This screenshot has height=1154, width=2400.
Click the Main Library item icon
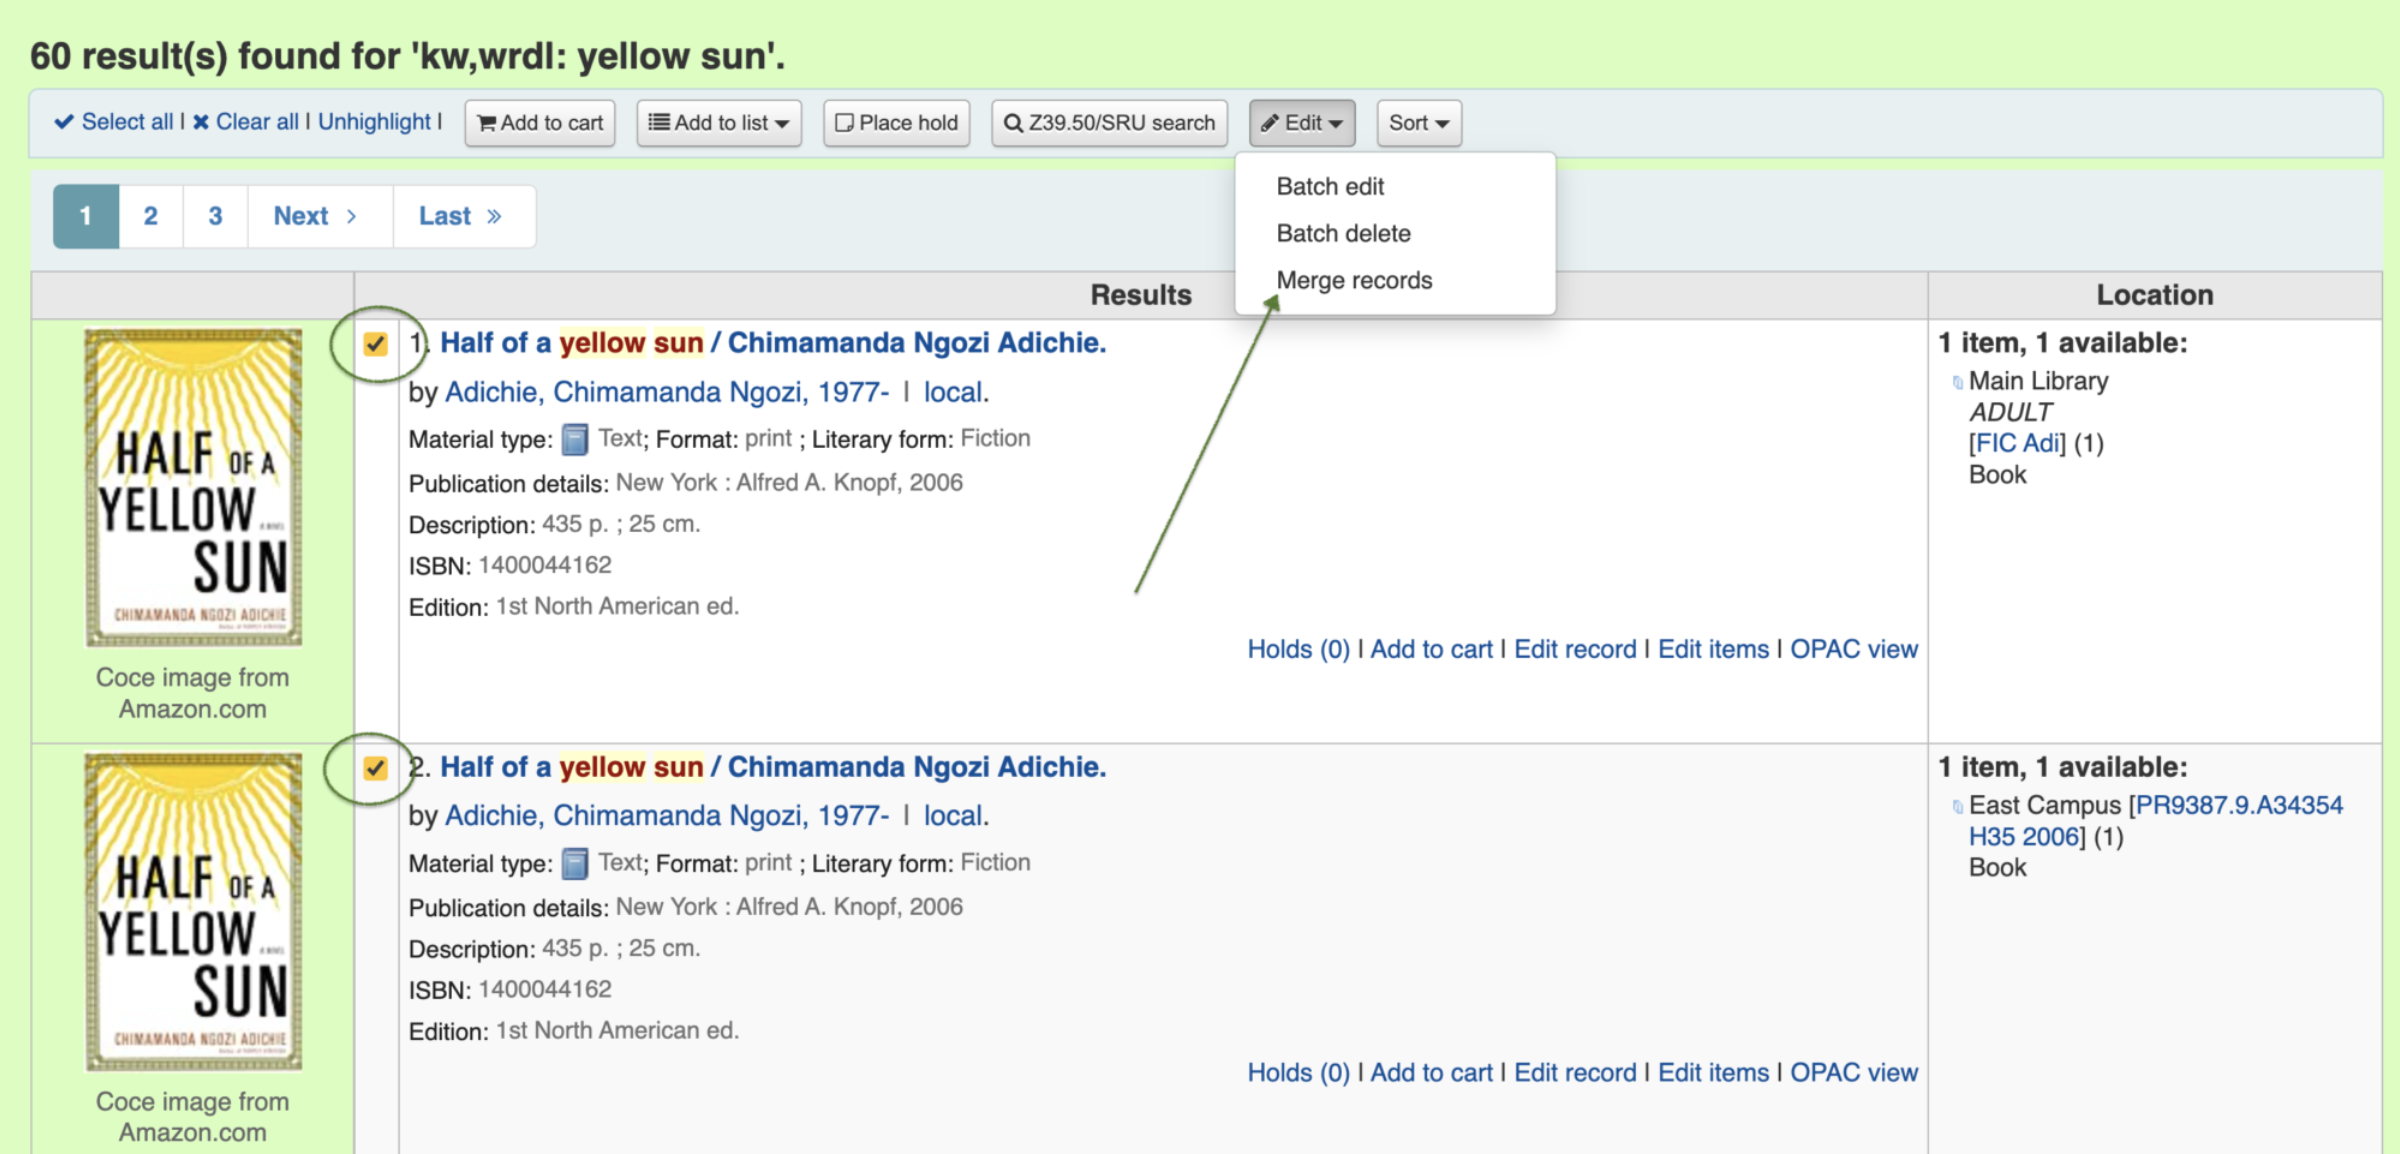pos(1957,382)
